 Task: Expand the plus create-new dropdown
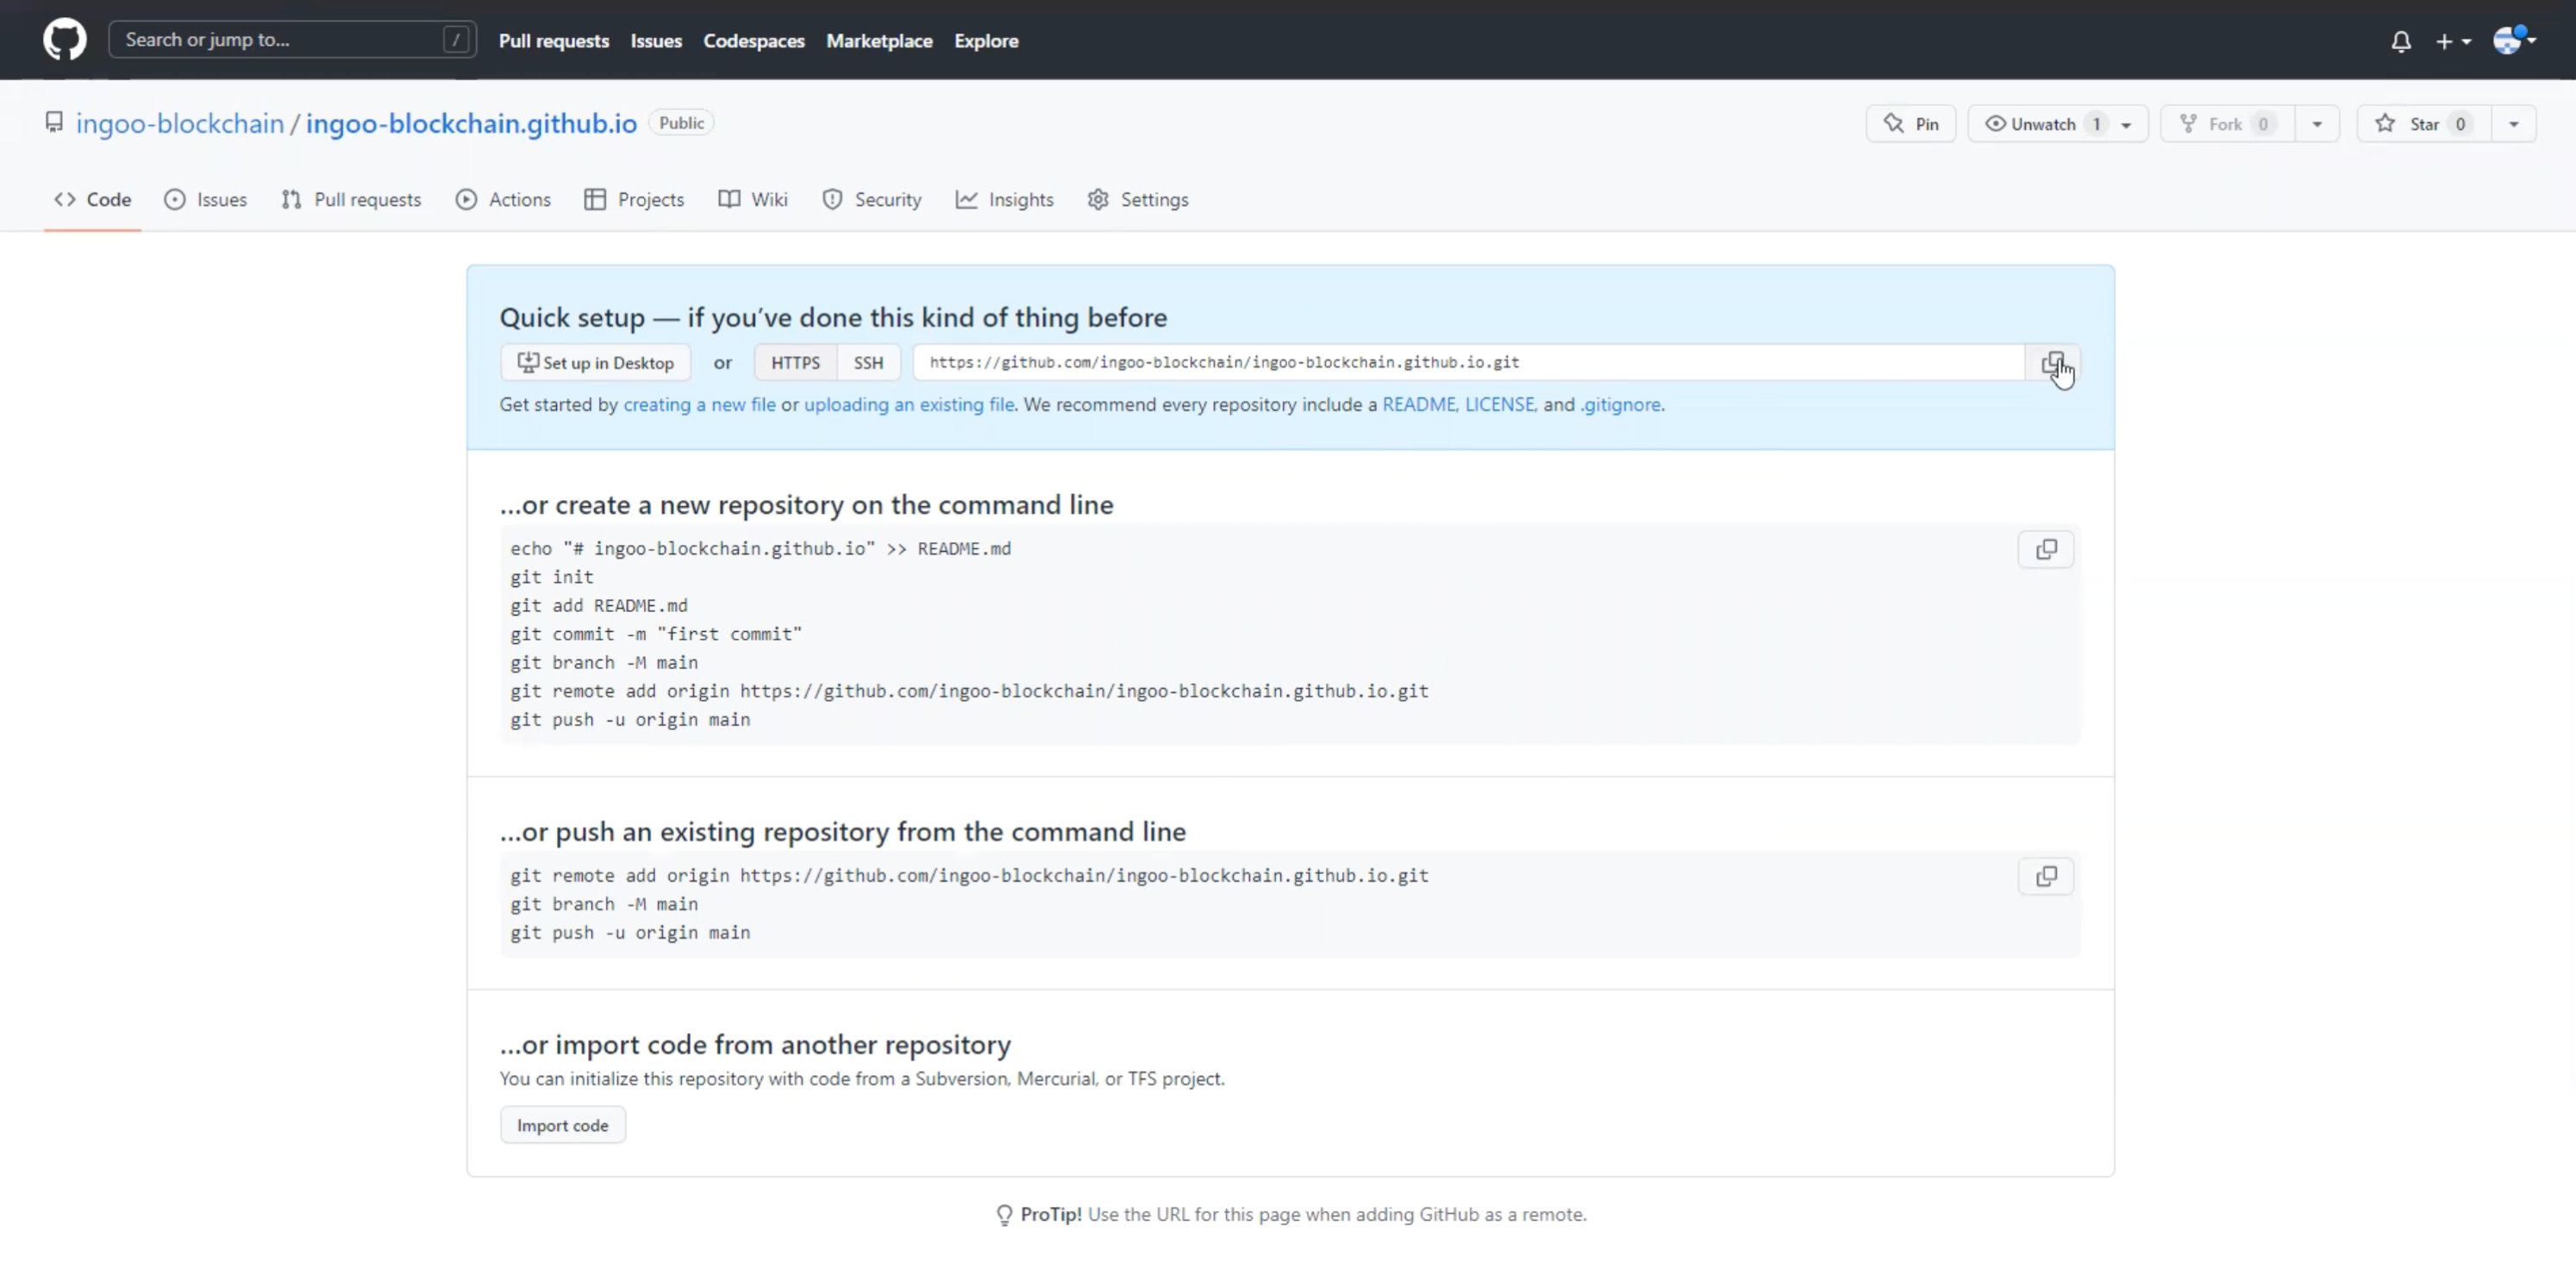(2453, 41)
